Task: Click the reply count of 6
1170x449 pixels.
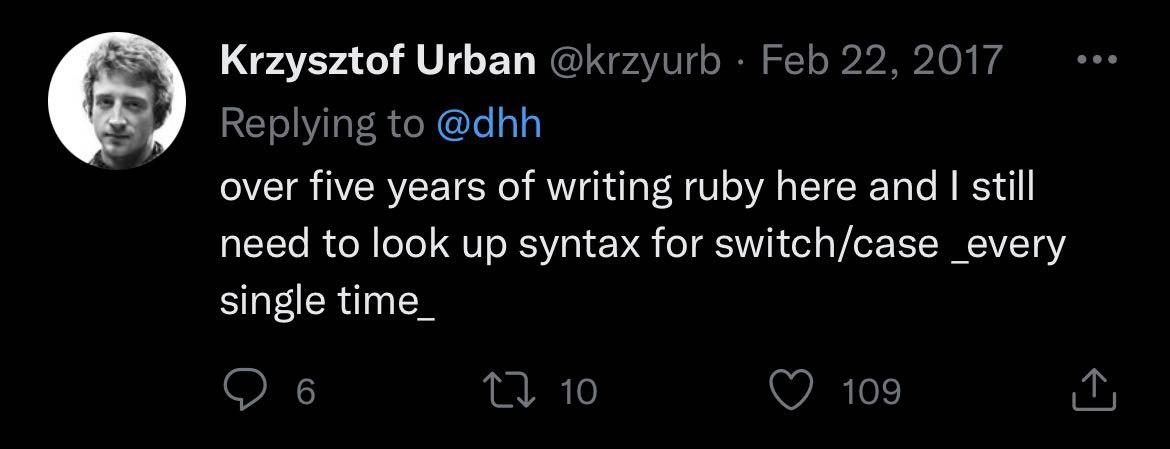Action: point(306,391)
